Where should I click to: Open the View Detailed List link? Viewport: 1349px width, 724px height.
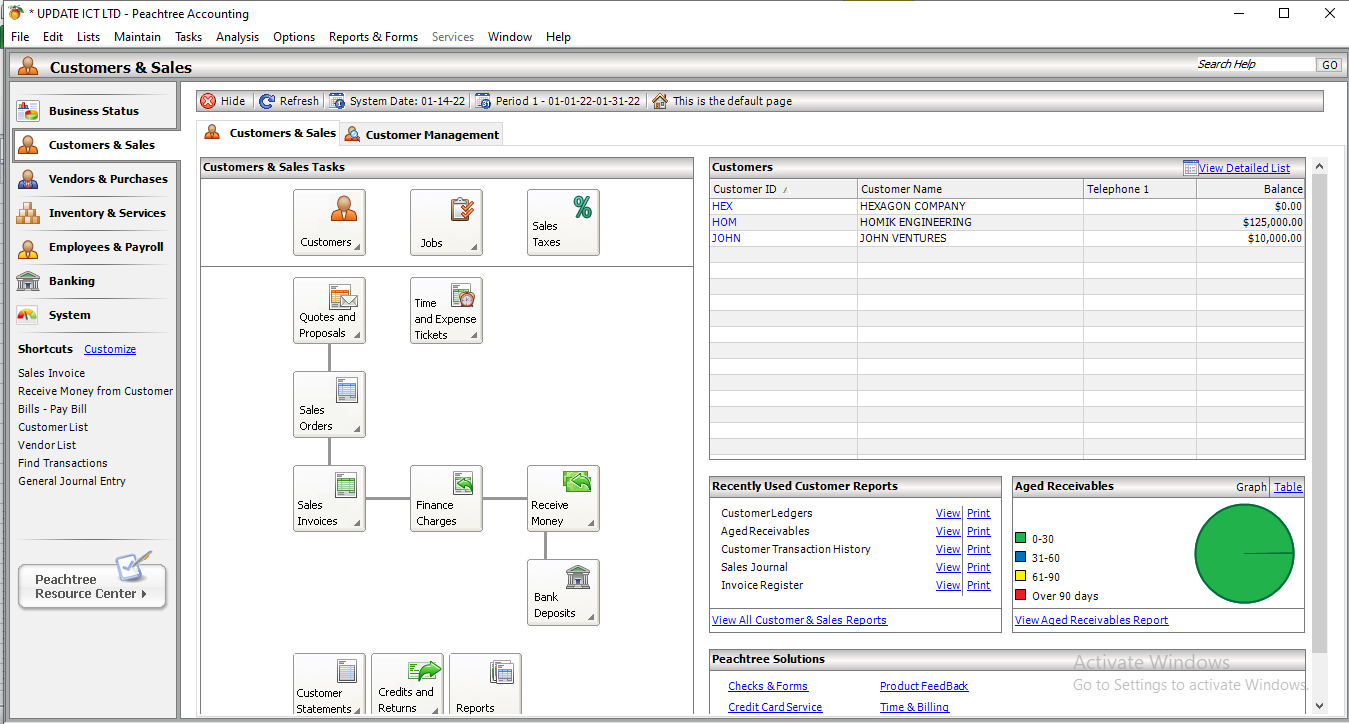point(1244,167)
